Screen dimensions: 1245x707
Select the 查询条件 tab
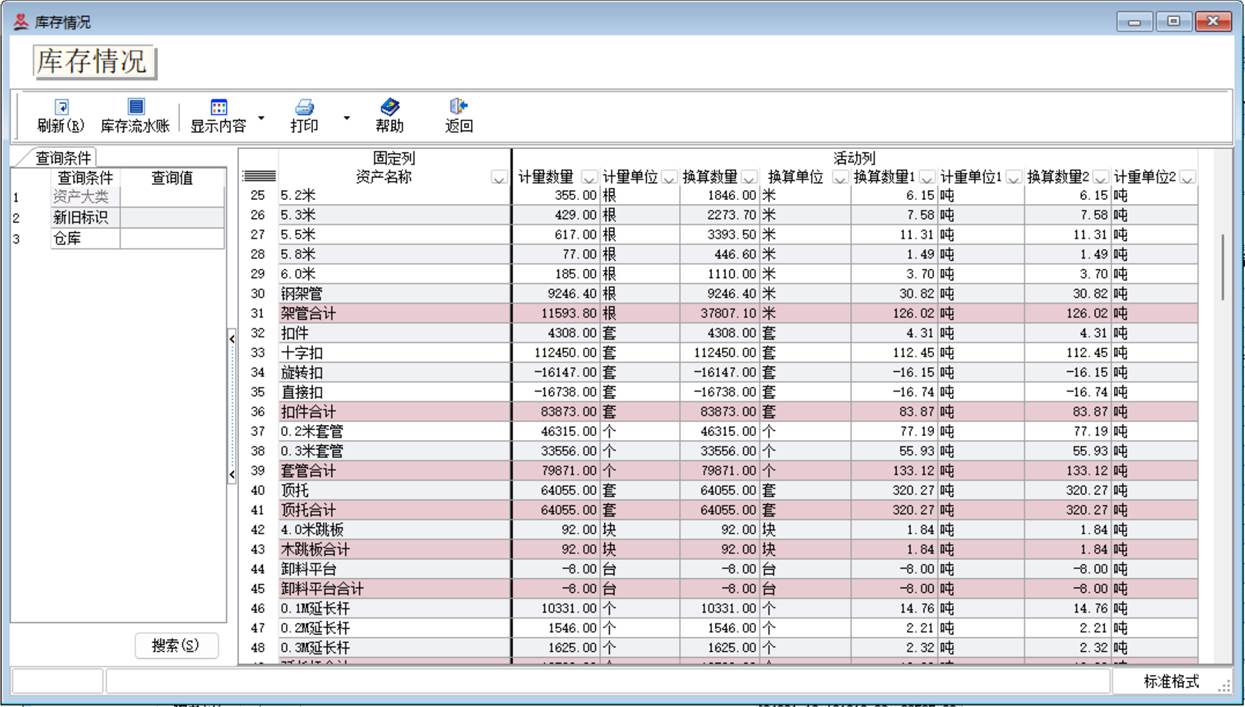click(x=63, y=158)
